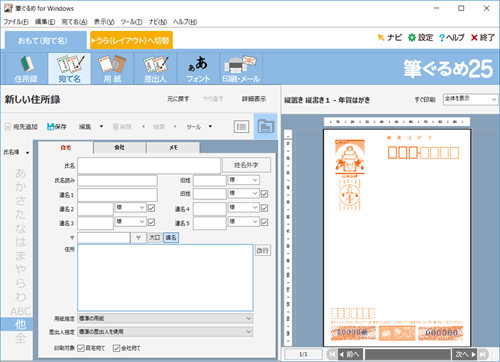Viewport: 500px width, 362px height.
Task: Switch to the メモ tab
Action: click(x=173, y=147)
